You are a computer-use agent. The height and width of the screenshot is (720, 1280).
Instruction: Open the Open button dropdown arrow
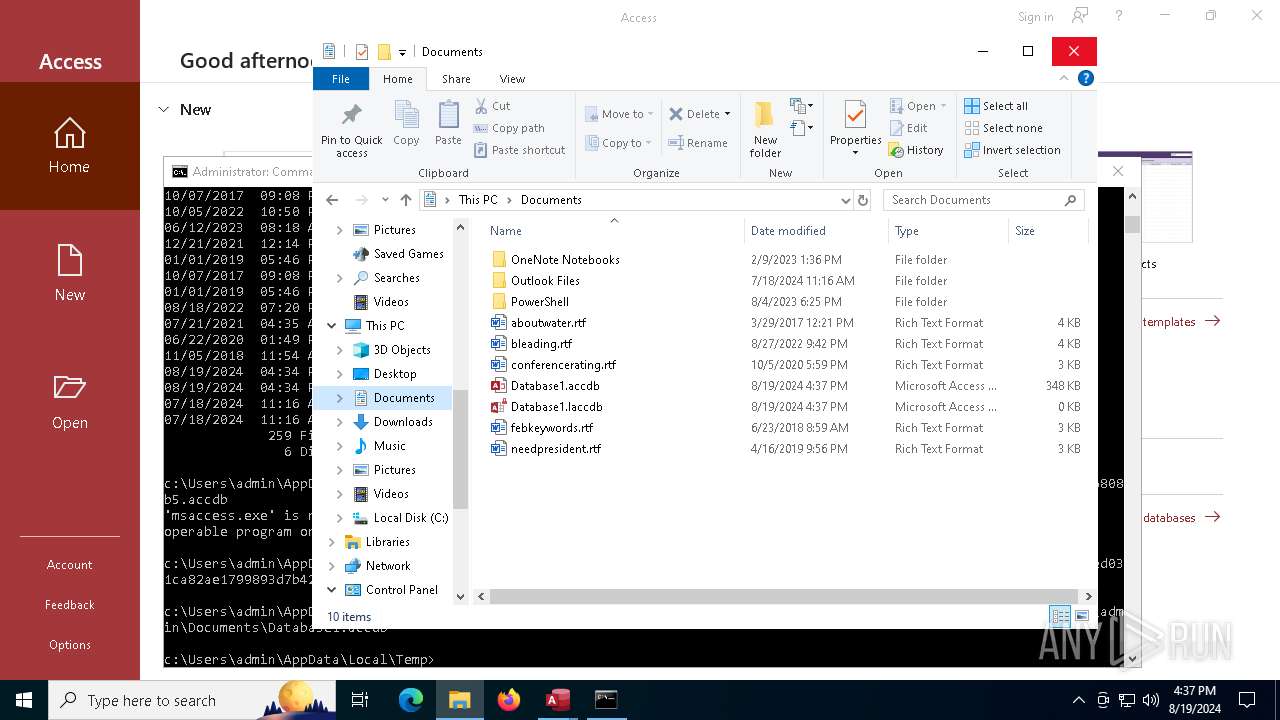(x=943, y=106)
